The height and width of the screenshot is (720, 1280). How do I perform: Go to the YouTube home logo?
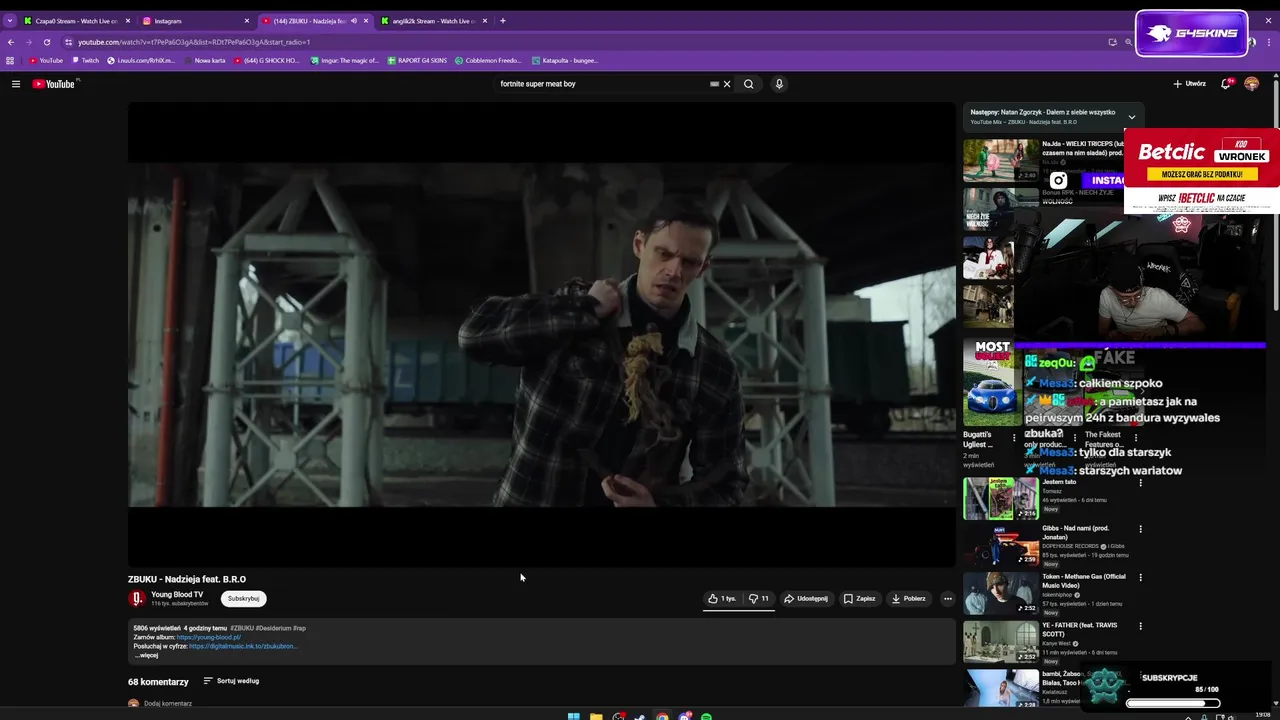54,84
